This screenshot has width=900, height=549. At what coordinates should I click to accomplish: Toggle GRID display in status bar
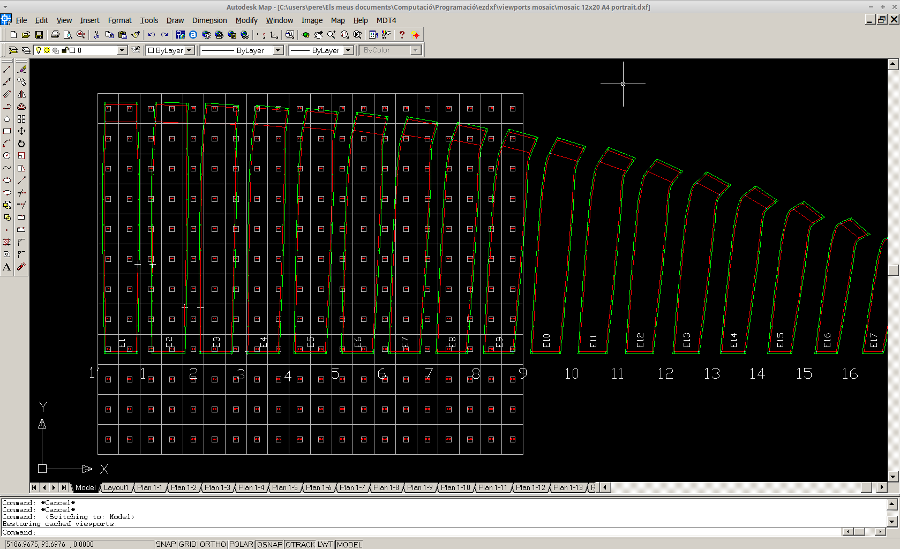click(187, 544)
